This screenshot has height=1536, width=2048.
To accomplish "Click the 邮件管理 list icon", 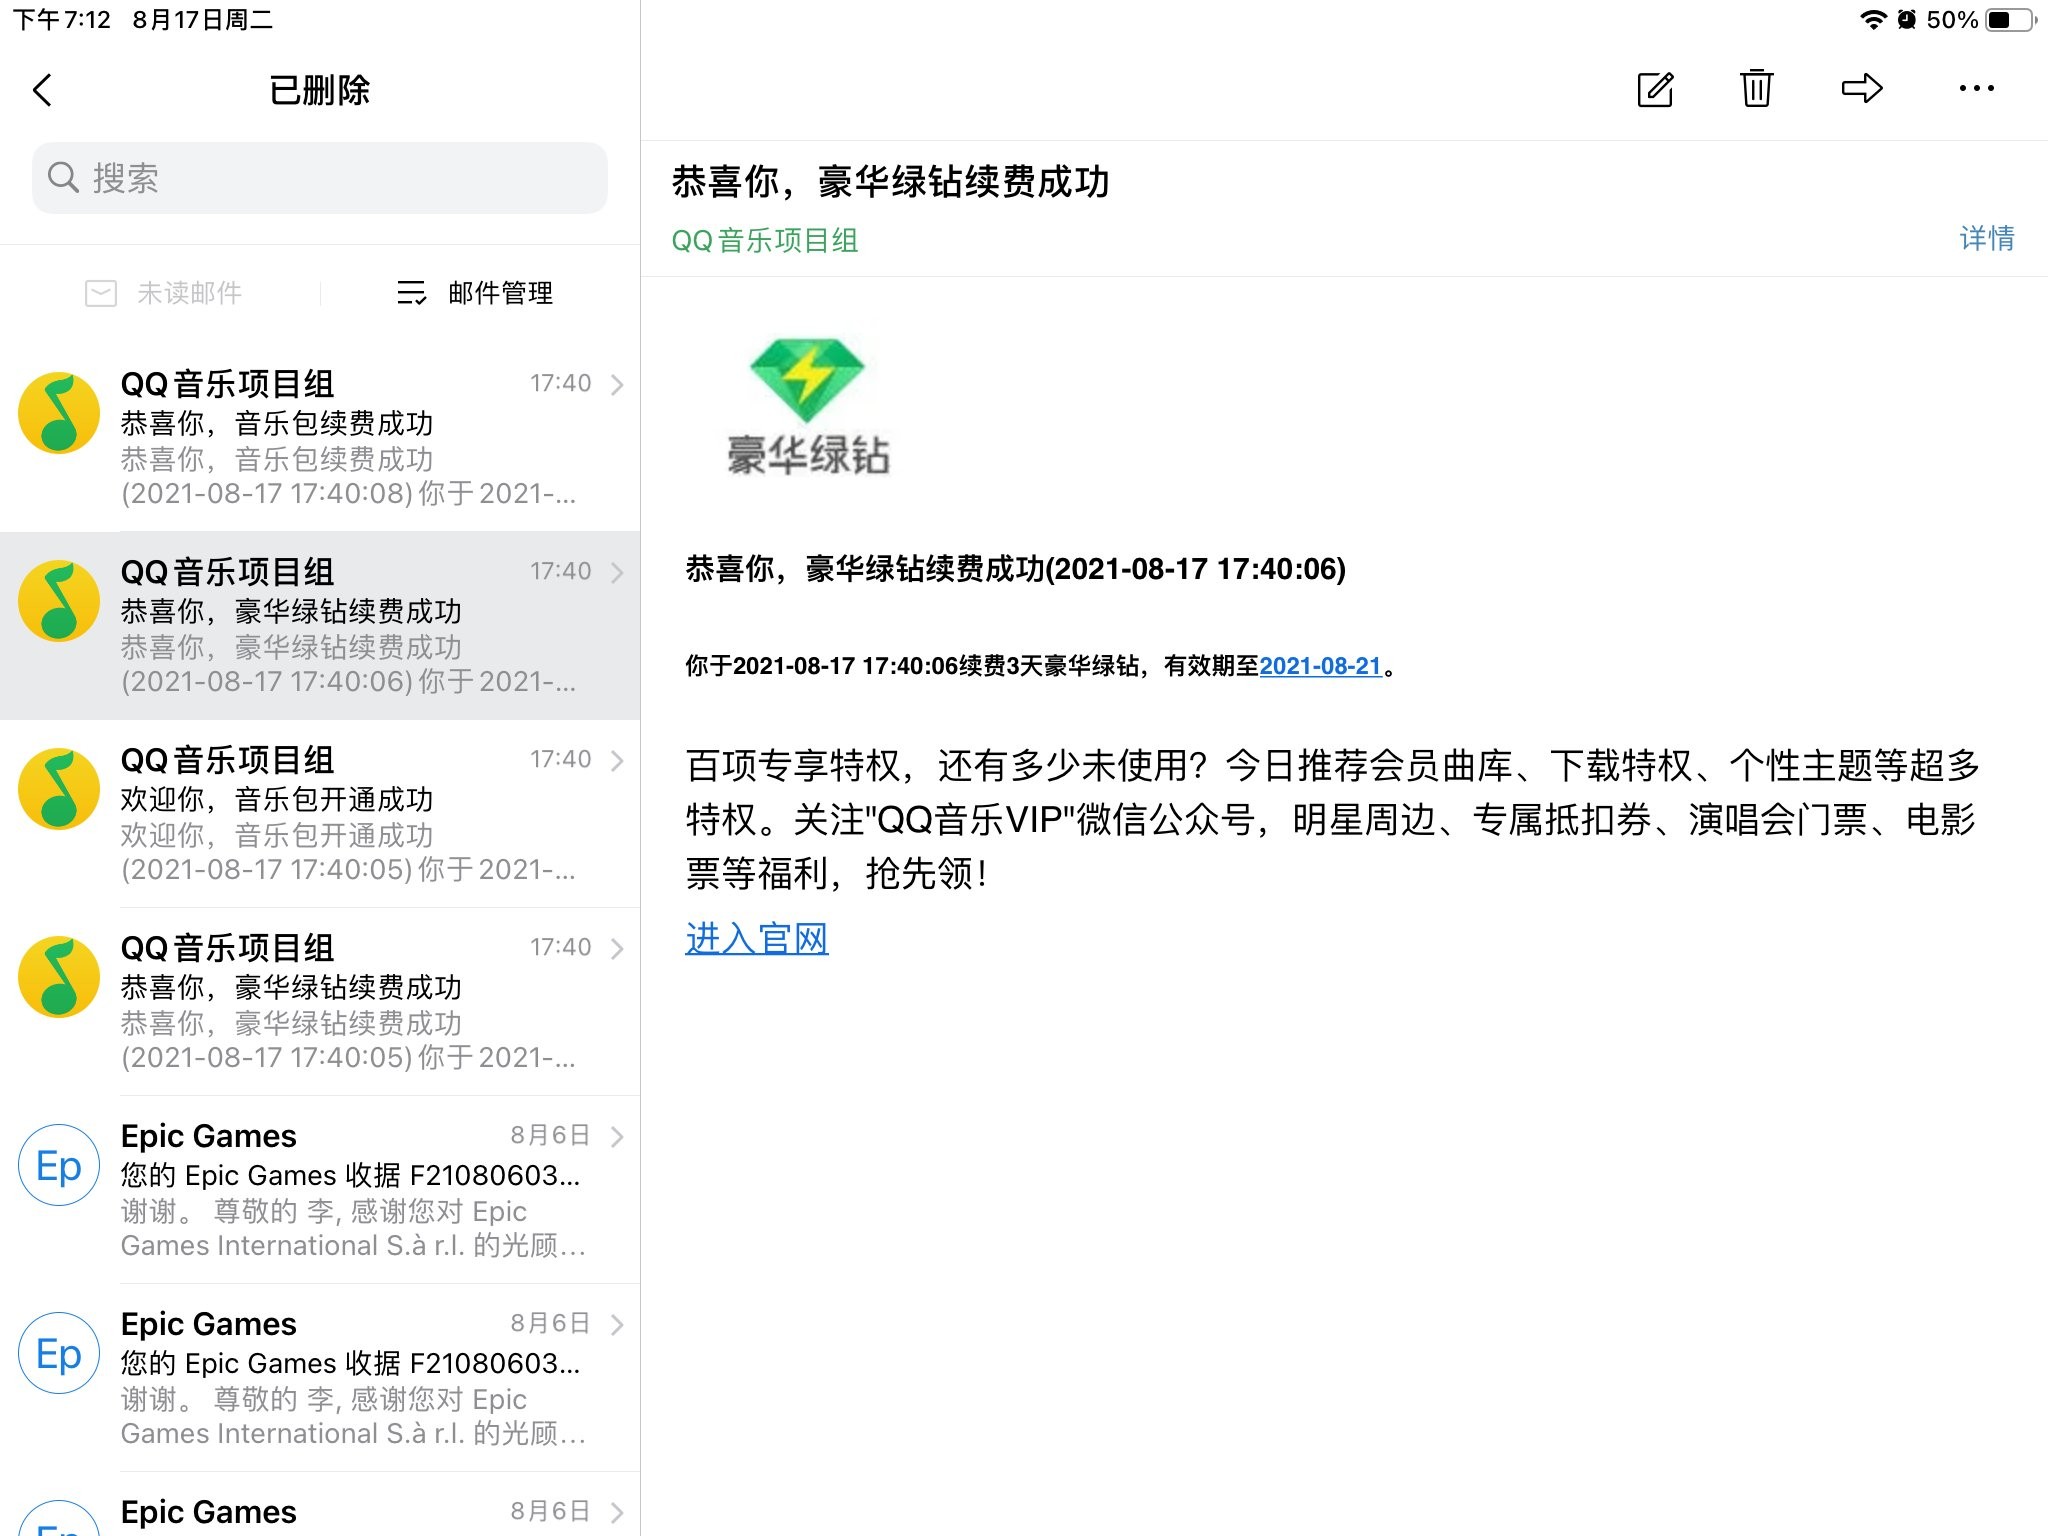I will [x=411, y=293].
